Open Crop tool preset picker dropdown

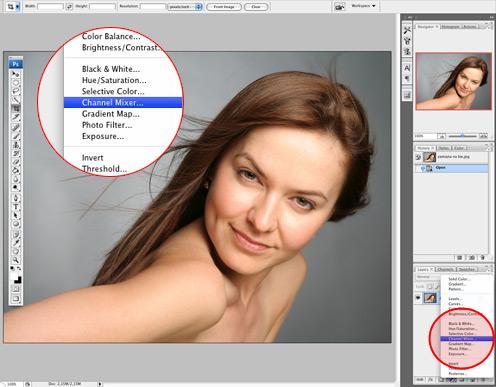pyautogui.click(x=18, y=6)
